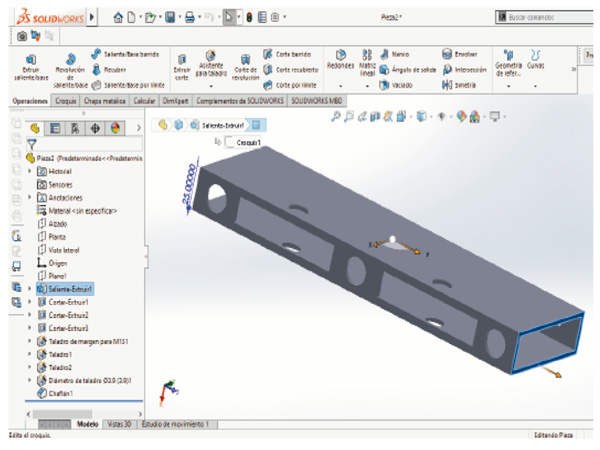Open a file with the Open icon

[x=150, y=17]
